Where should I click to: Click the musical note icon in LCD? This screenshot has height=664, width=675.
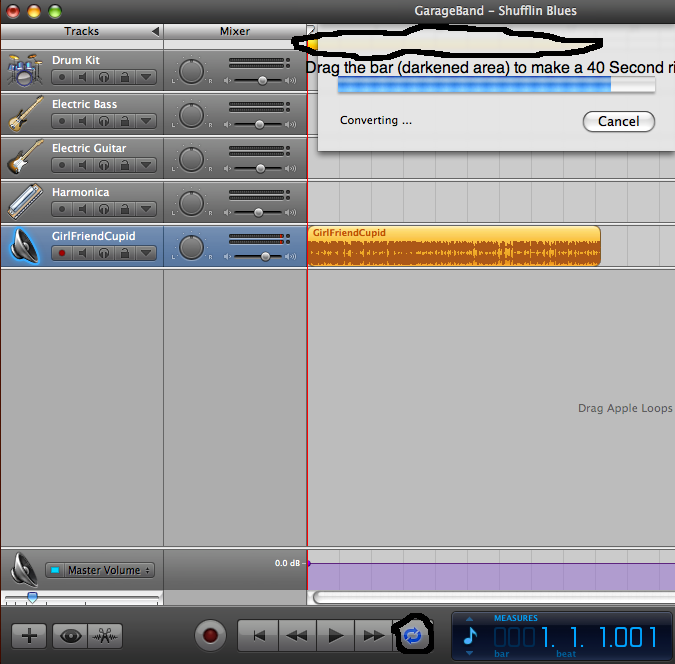(x=471, y=636)
